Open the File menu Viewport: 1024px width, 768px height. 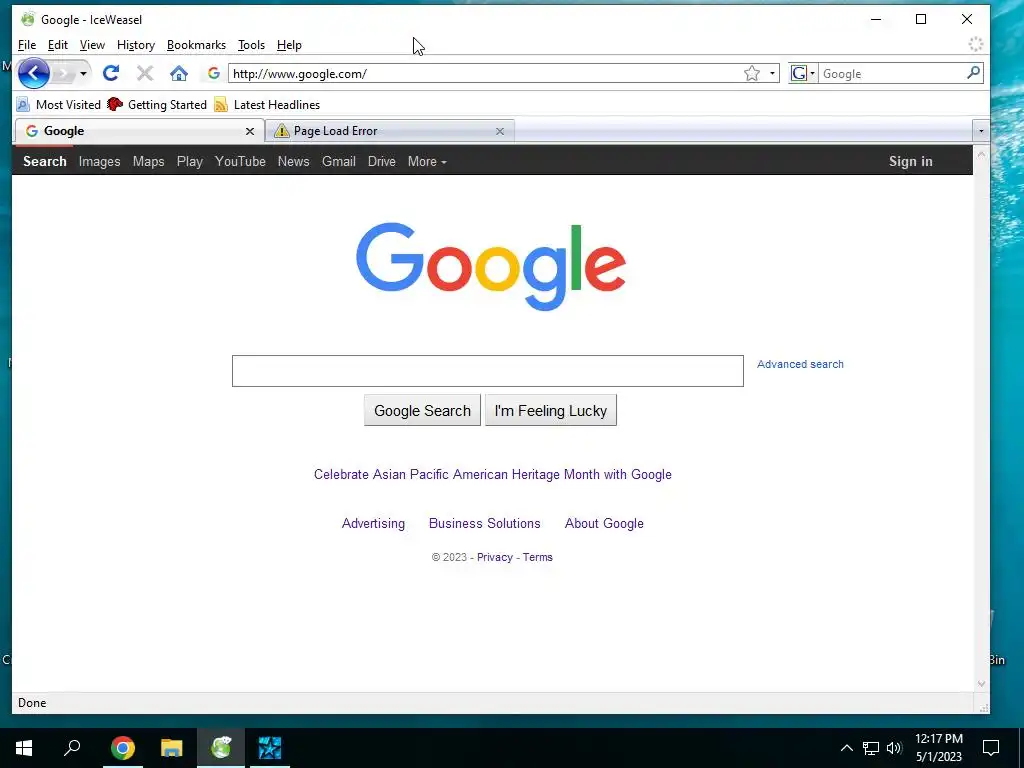click(27, 45)
